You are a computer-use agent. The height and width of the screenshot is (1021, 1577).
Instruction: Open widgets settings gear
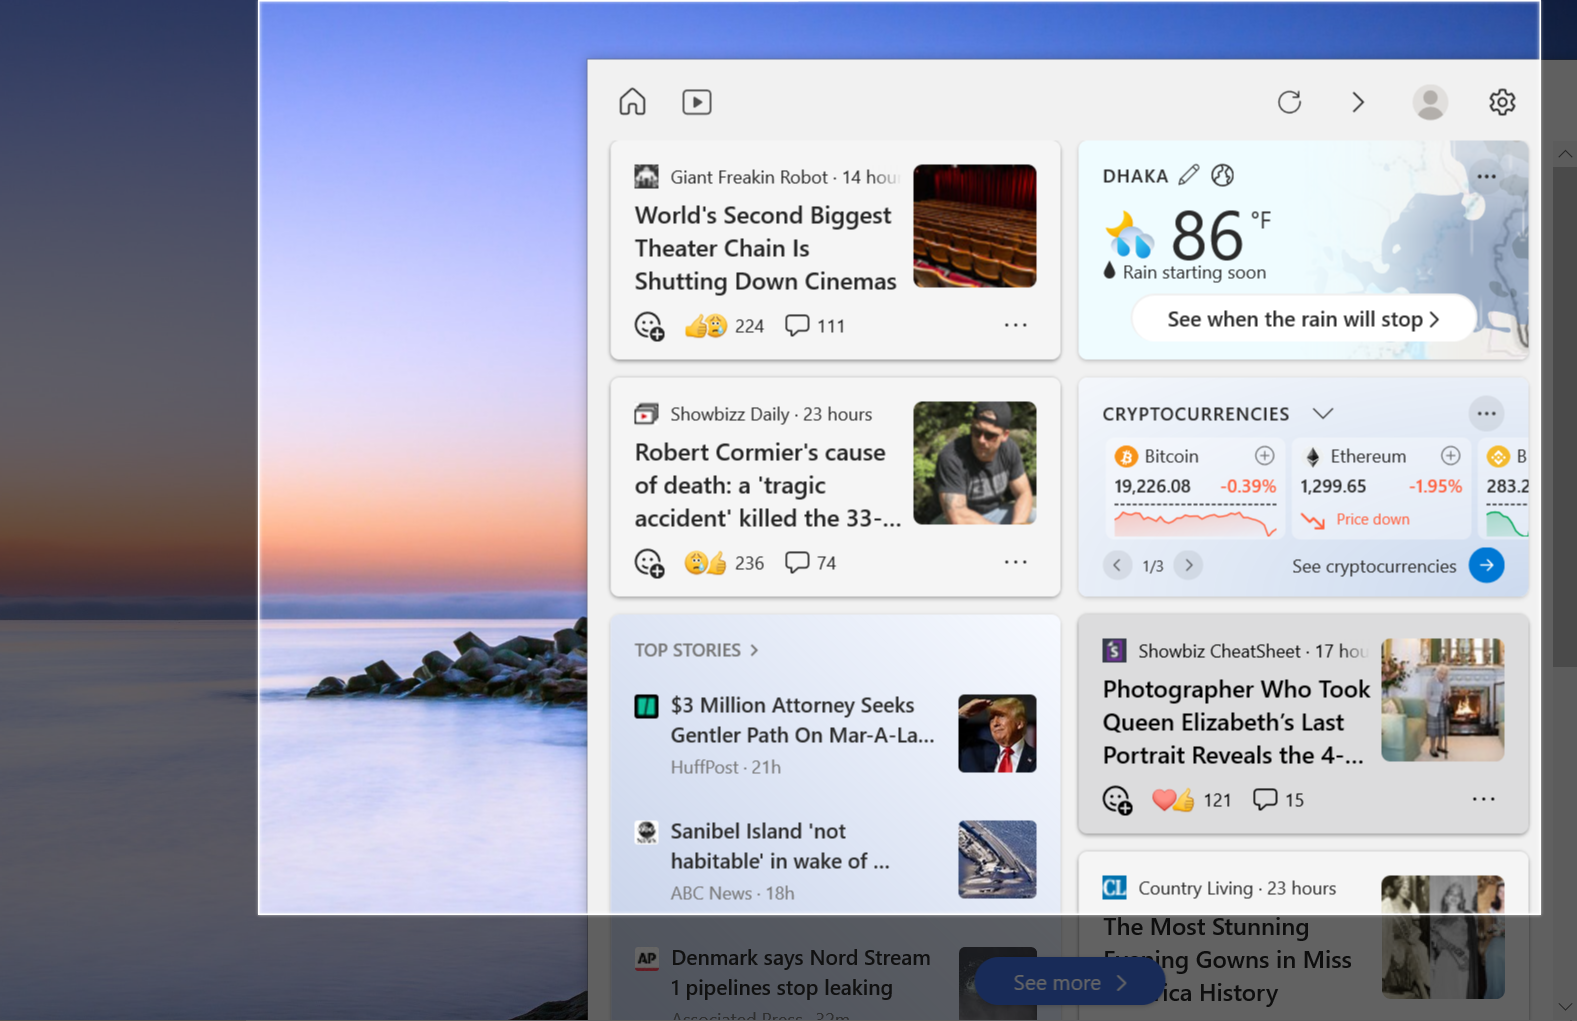click(1502, 102)
